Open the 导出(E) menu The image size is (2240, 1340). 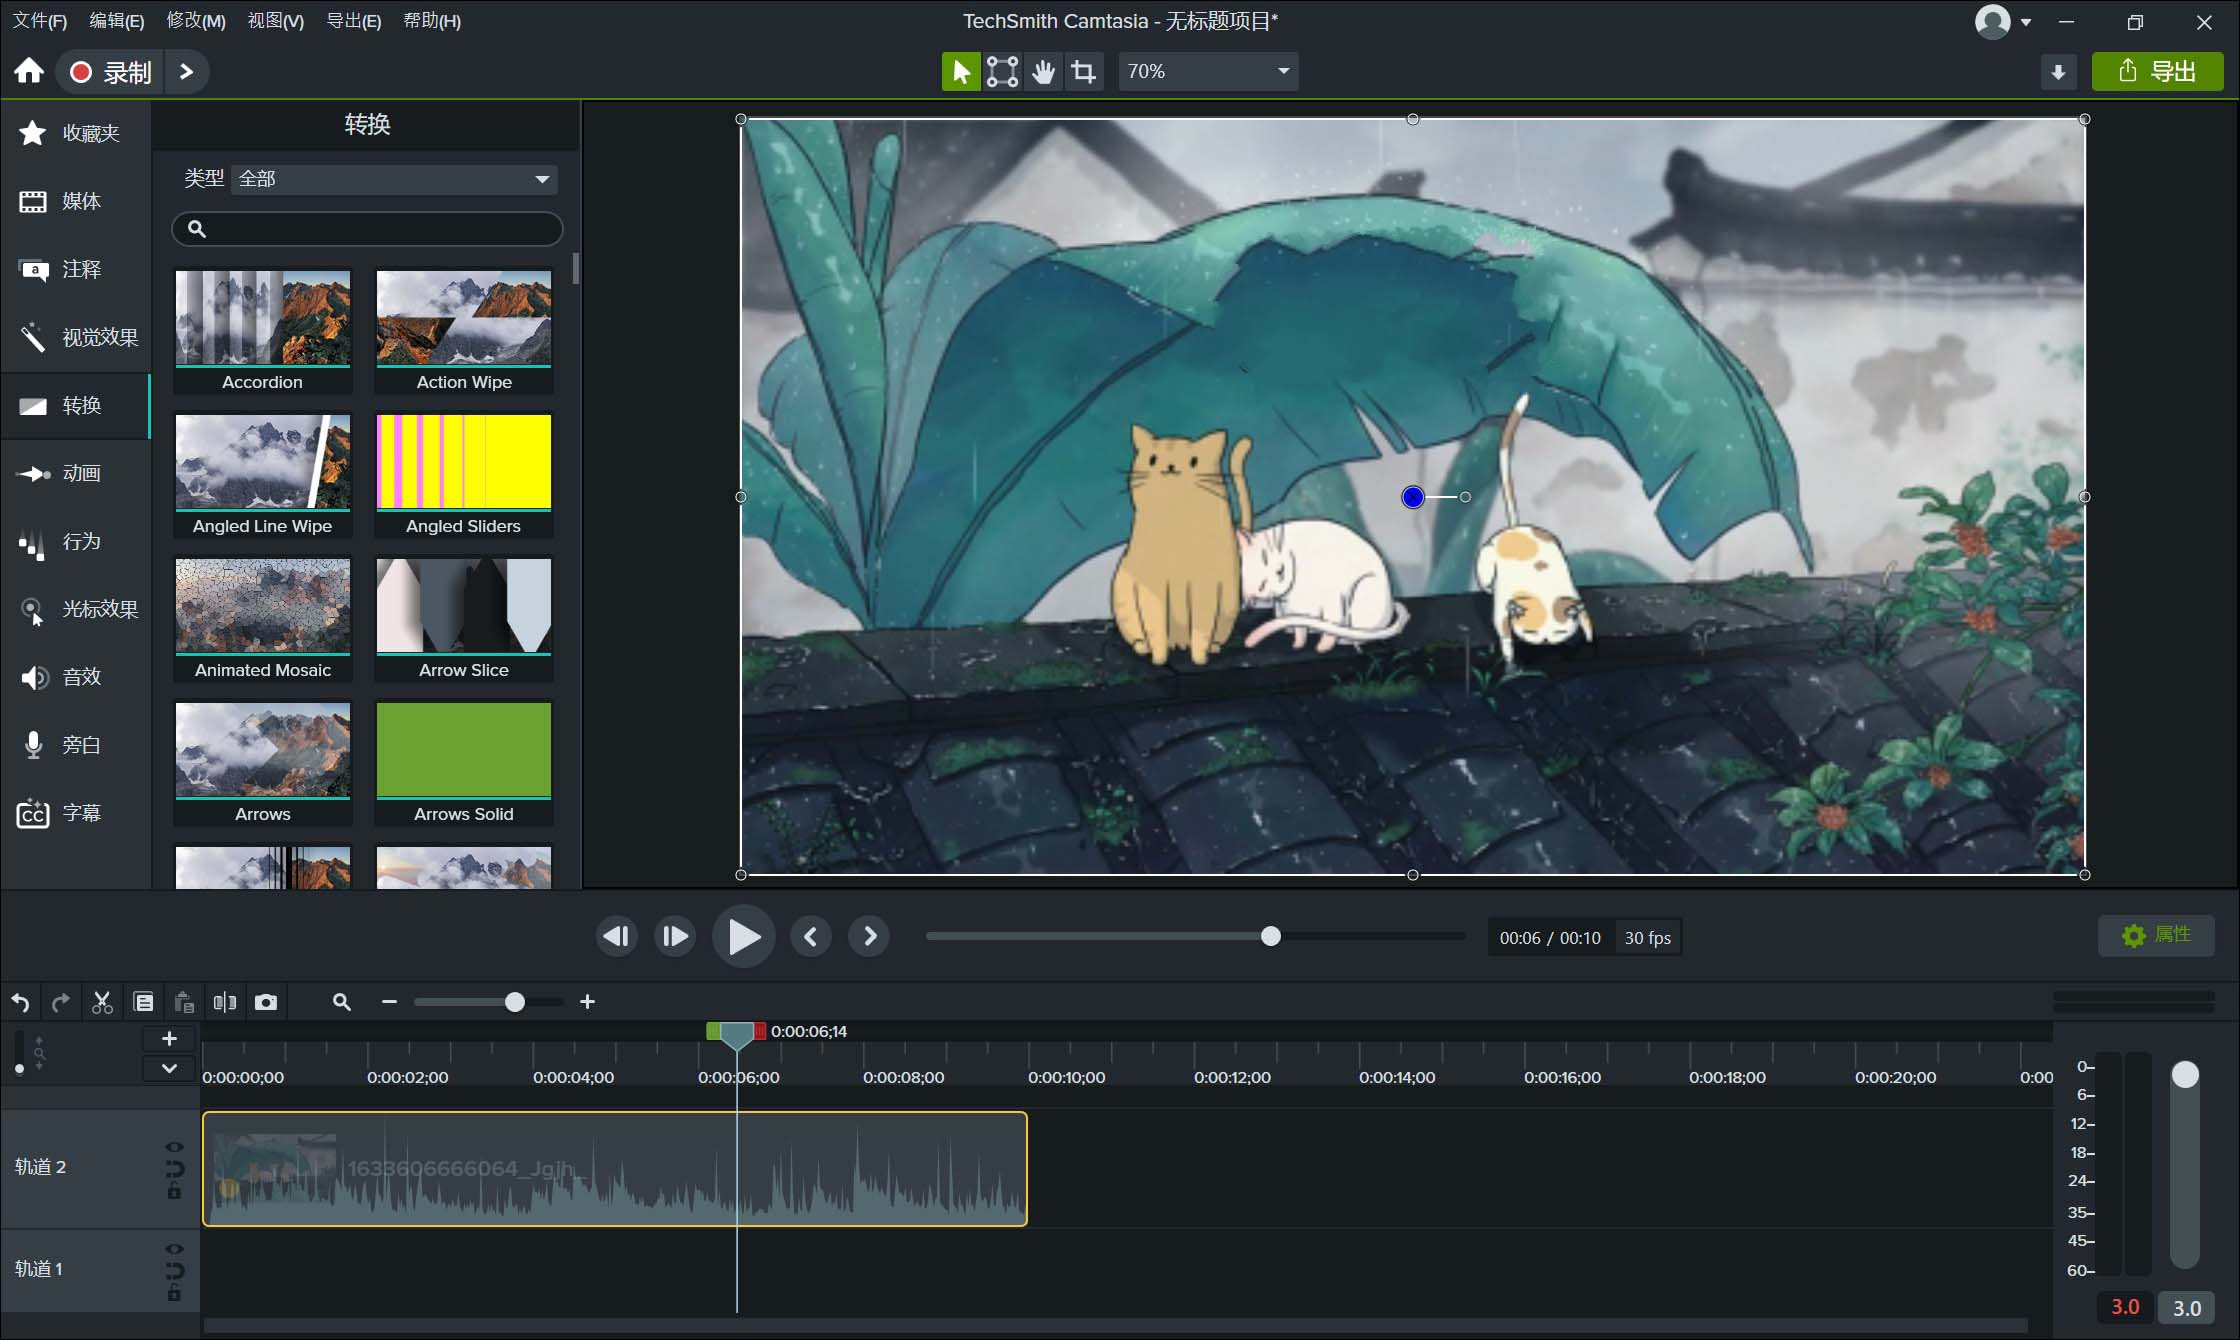tap(354, 21)
